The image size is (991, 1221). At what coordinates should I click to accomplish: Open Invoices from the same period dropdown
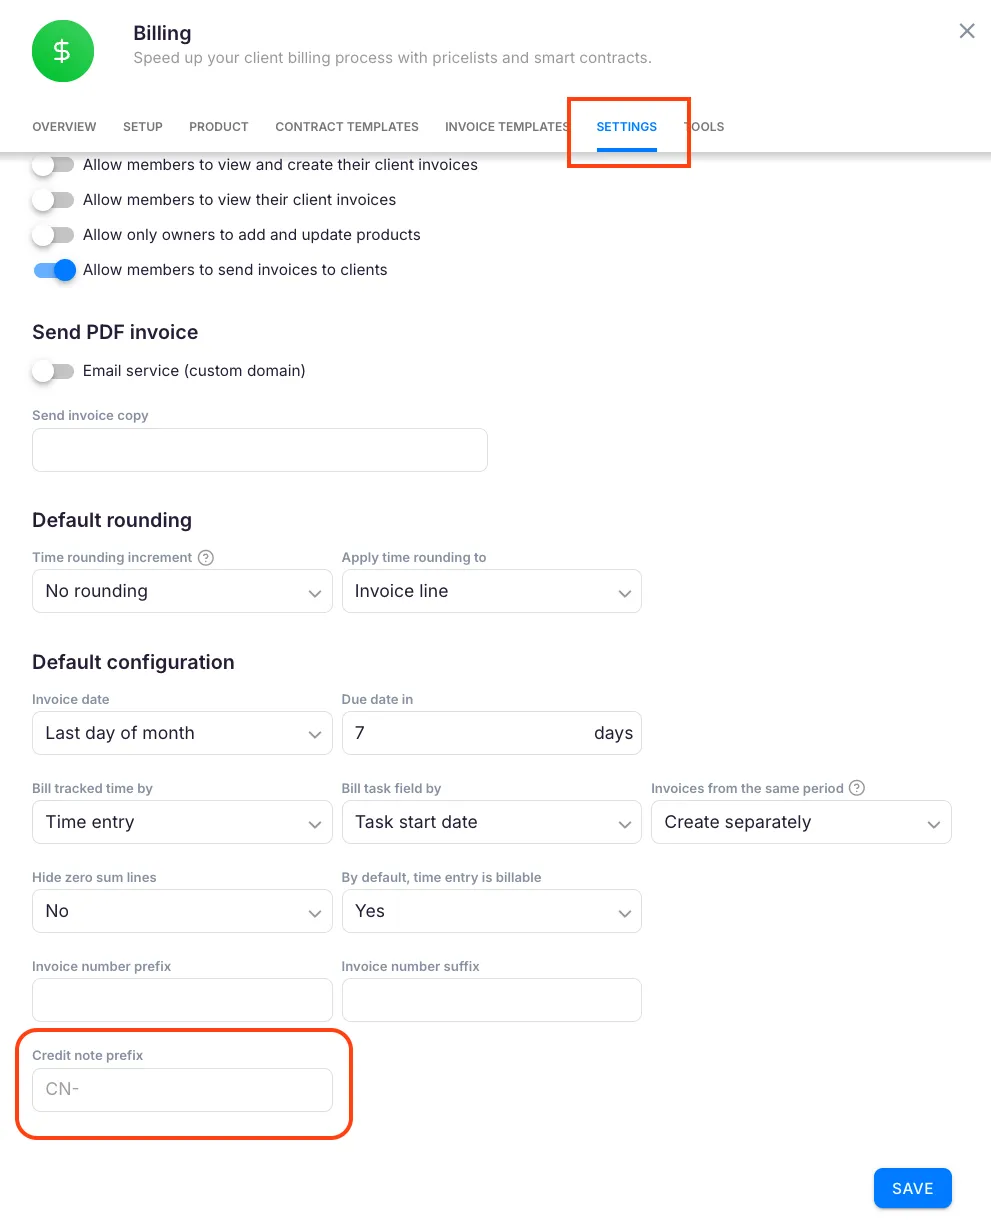[801, 822]
